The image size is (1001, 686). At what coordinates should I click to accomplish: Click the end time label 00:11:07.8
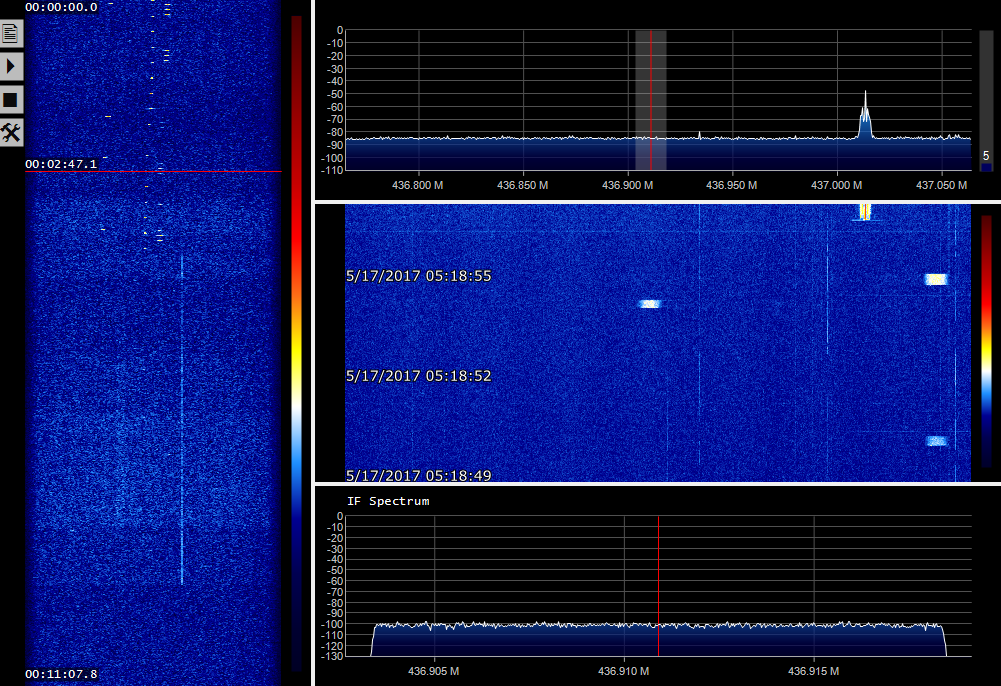(61, 674)
